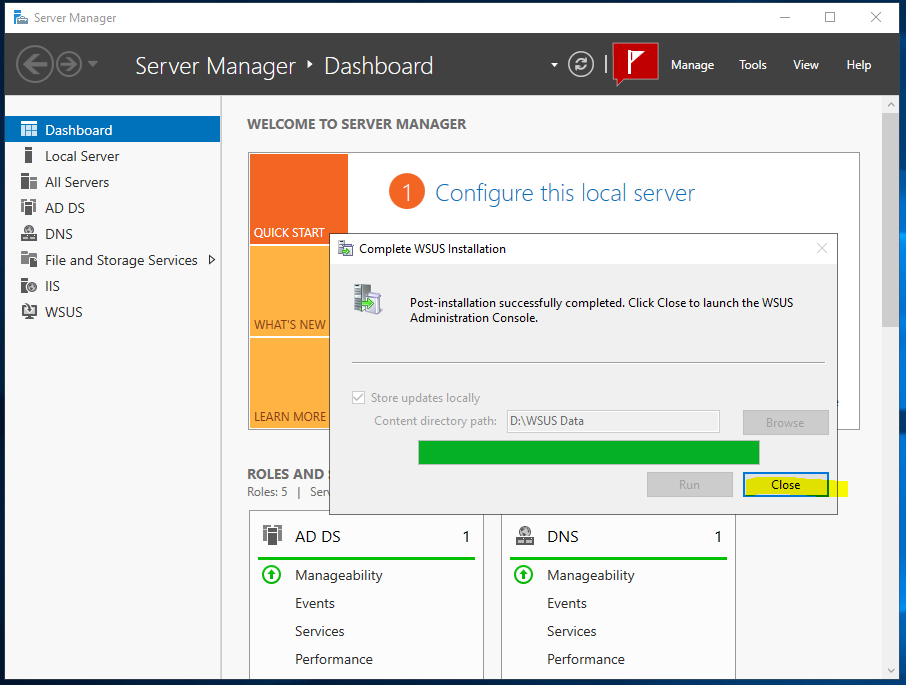The image size is (906, 685).
Task: Click the IIS icon in sidebar
Action: (x=29, y=285)
